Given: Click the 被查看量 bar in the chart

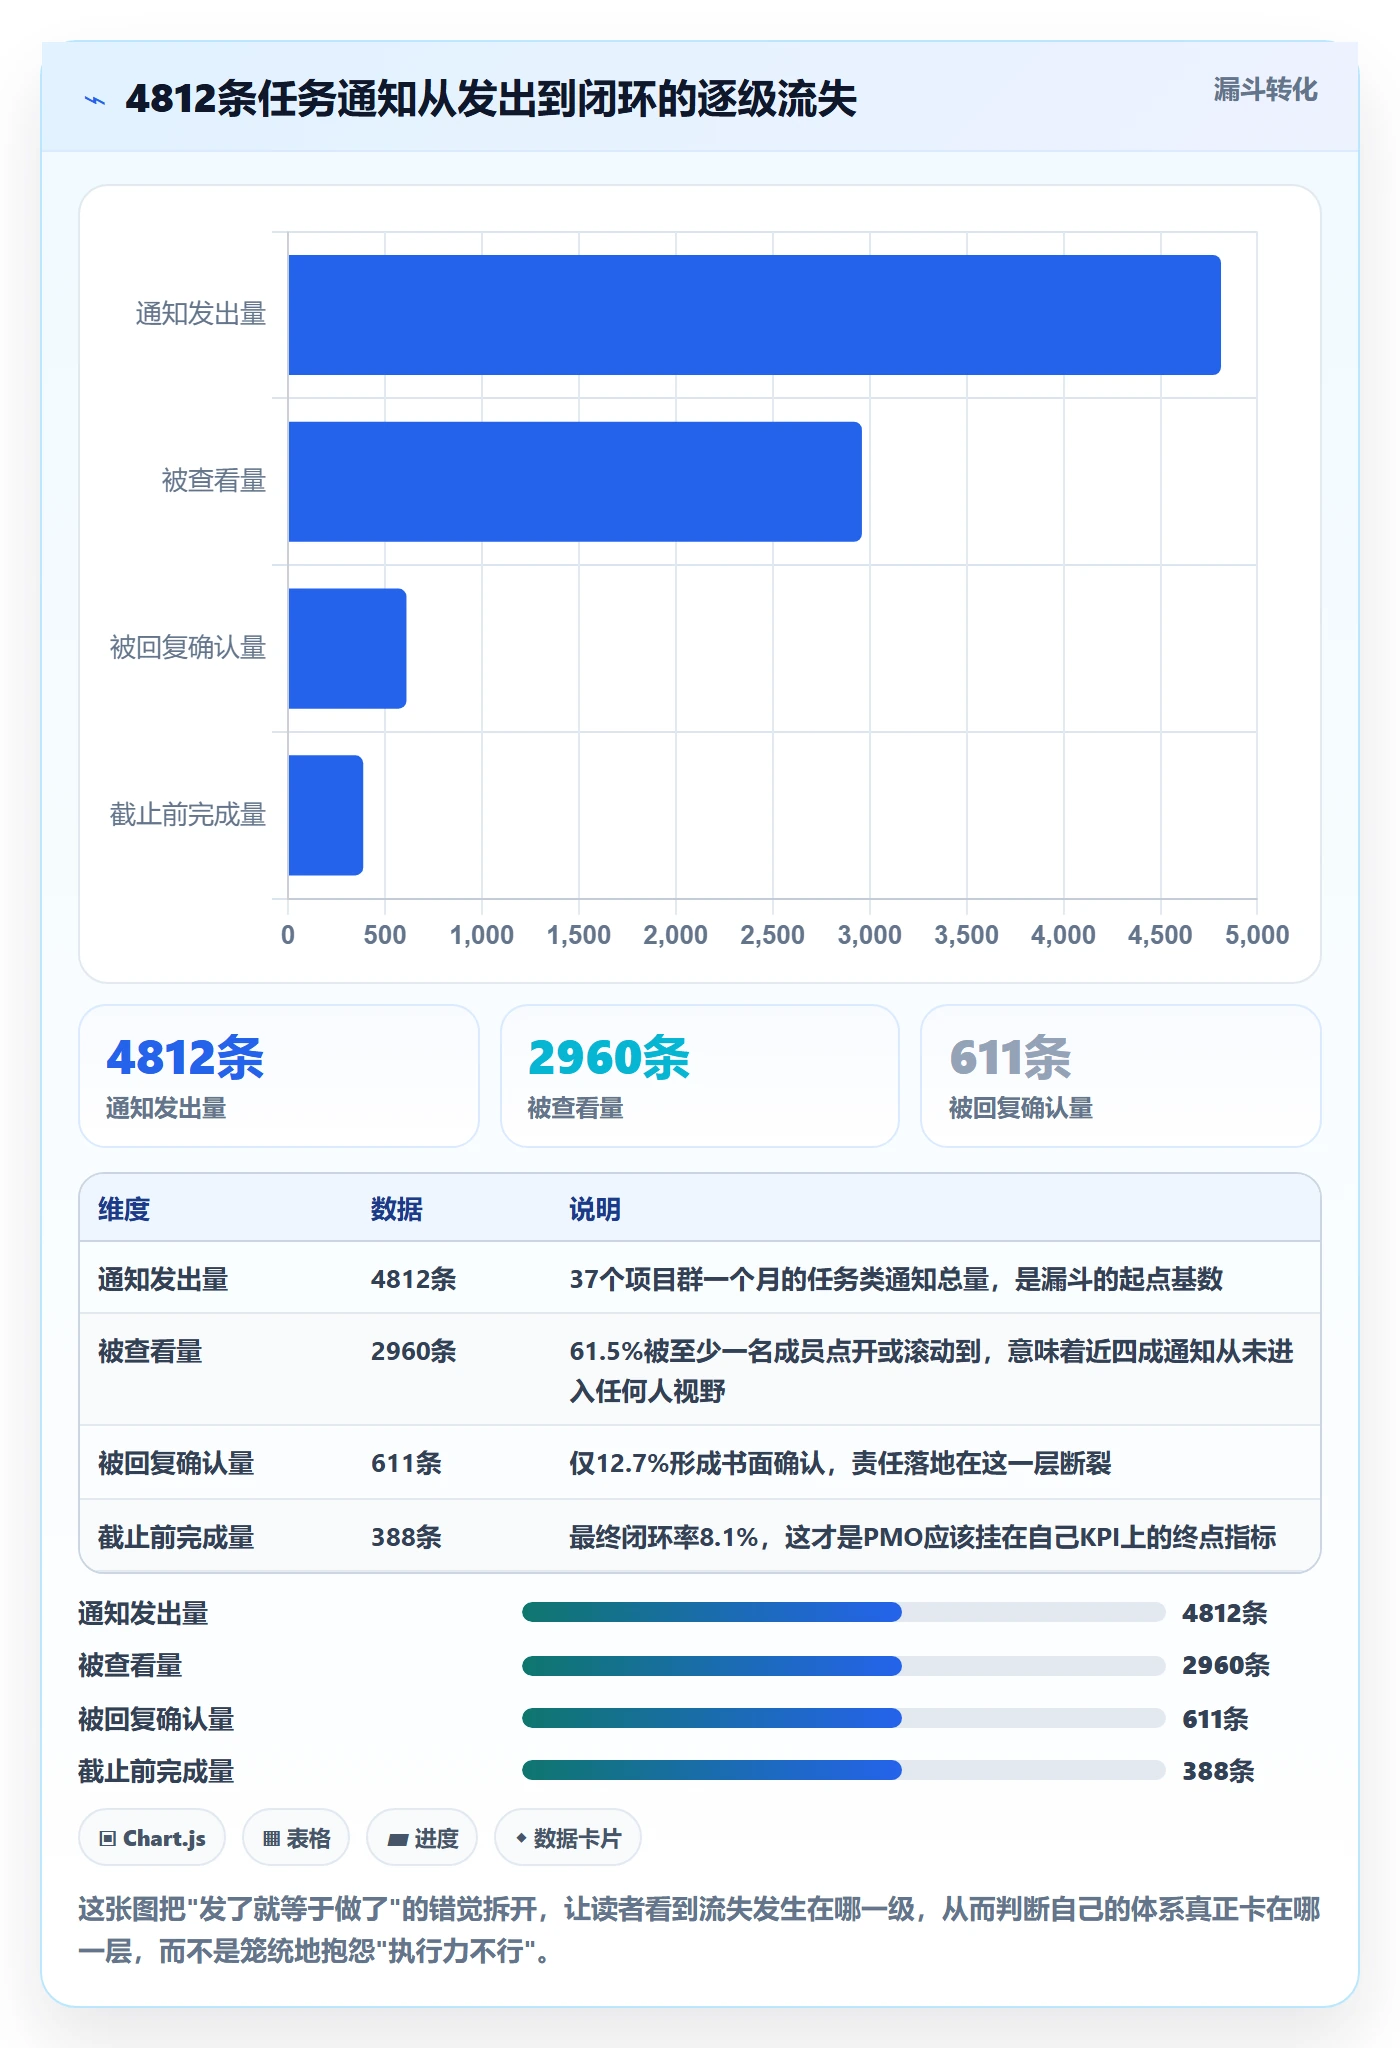Looking at the screenshot, I should coord(575,482).
